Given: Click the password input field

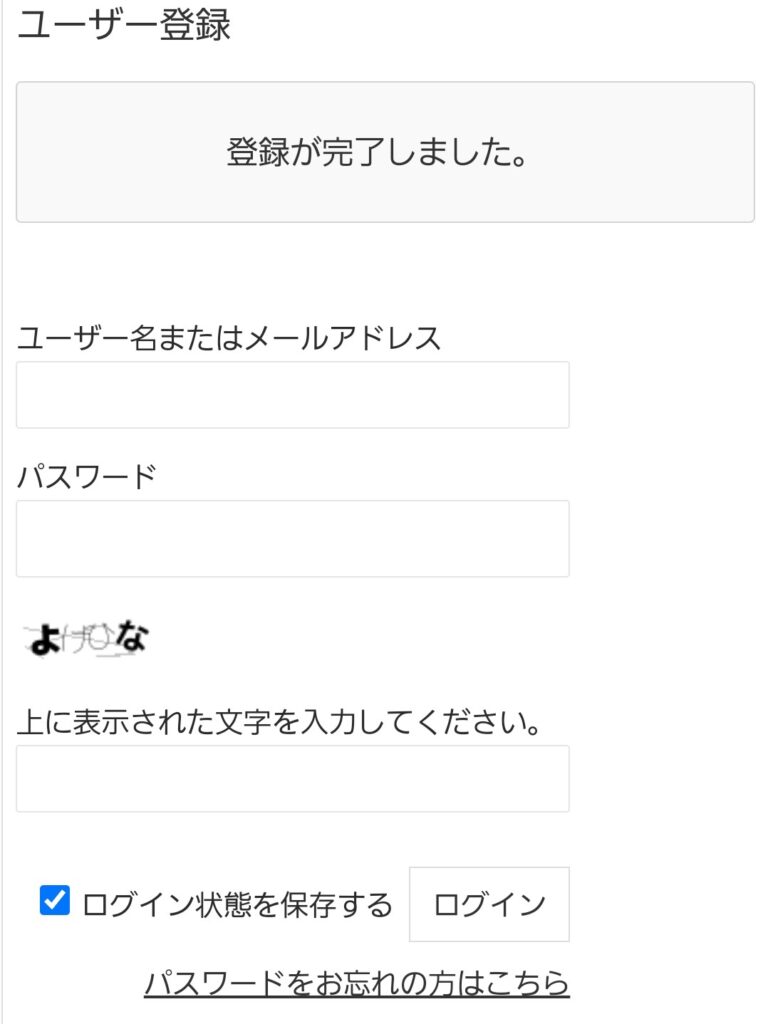Looking at the screenshot, I should point(291,538).
